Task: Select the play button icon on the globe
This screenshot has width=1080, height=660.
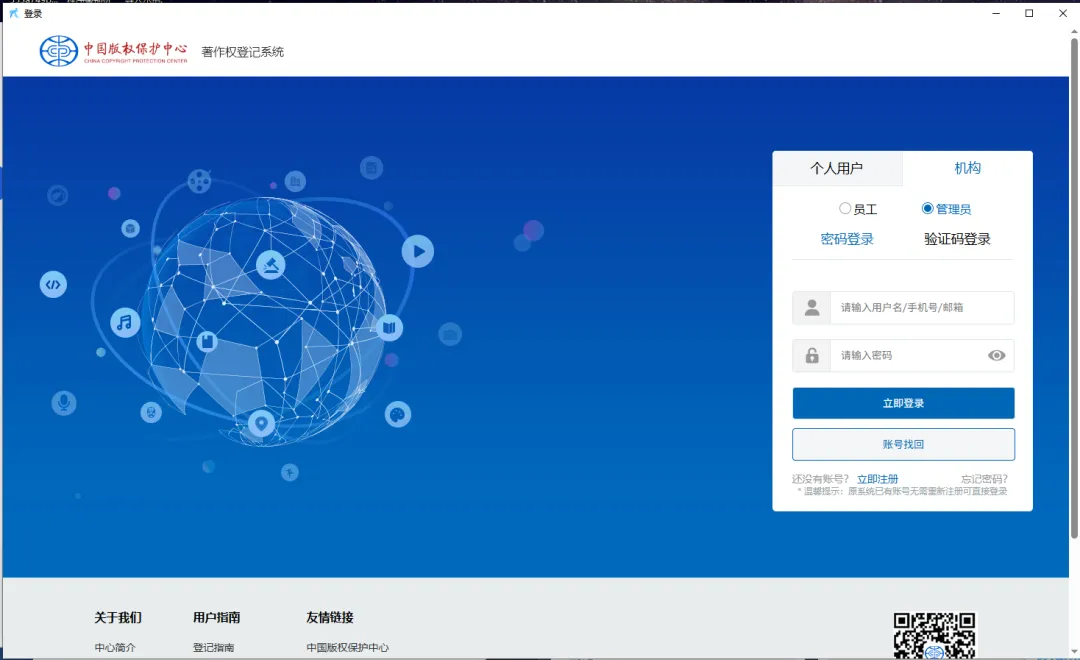Action: tap(418, 251)
